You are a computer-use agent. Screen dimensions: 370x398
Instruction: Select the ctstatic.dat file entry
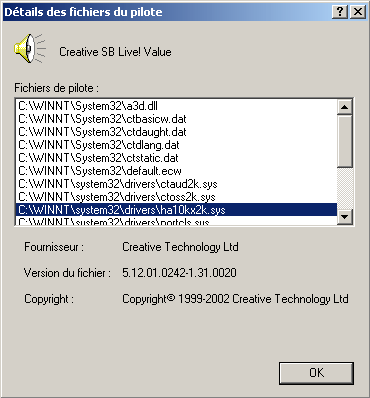tap(176, 158)
